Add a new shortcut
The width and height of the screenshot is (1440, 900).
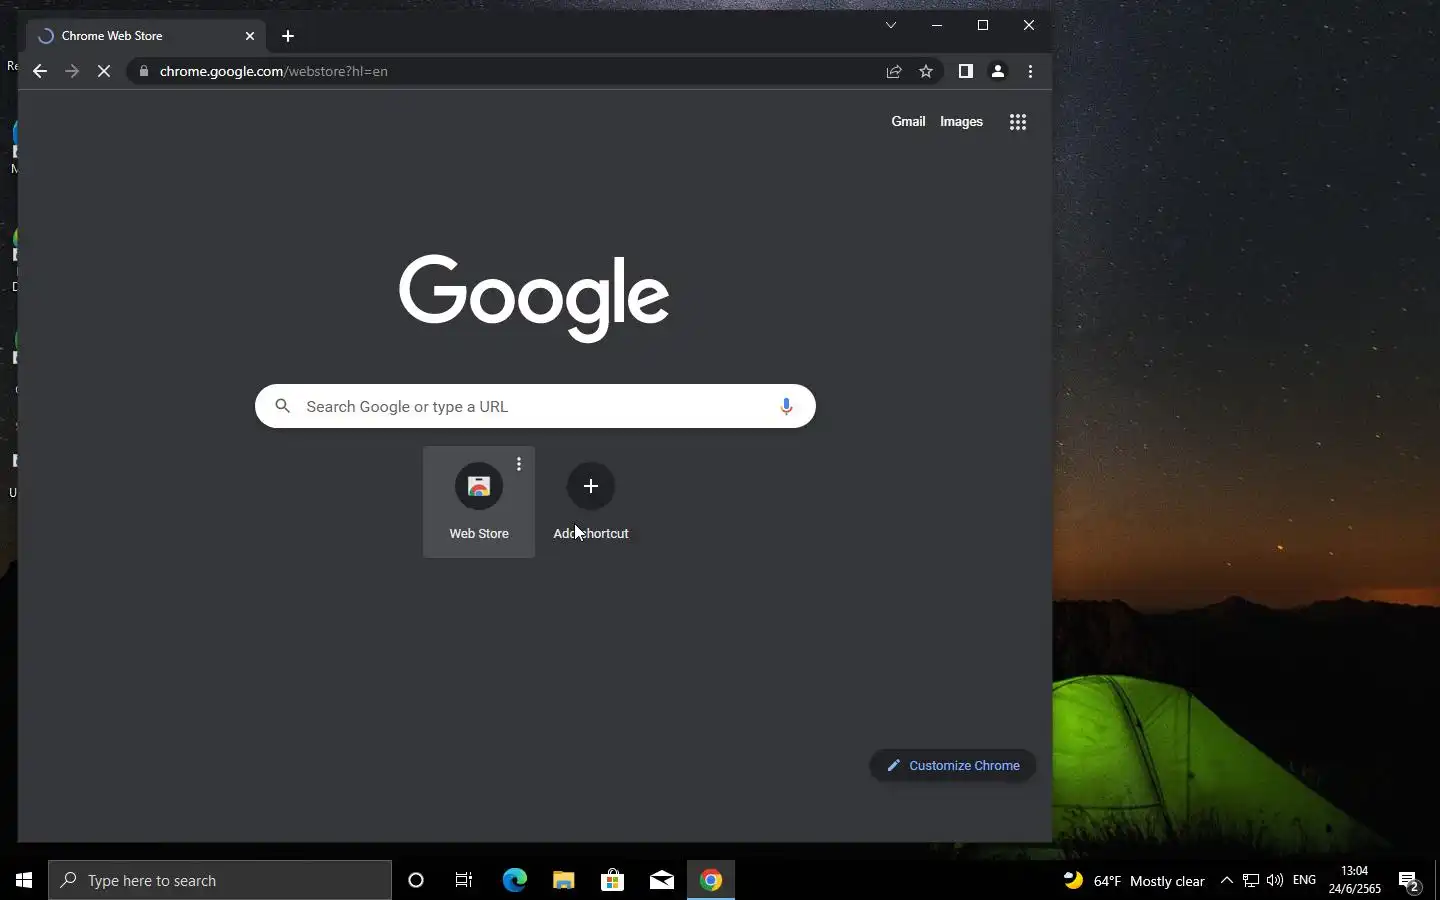point(591,501)
